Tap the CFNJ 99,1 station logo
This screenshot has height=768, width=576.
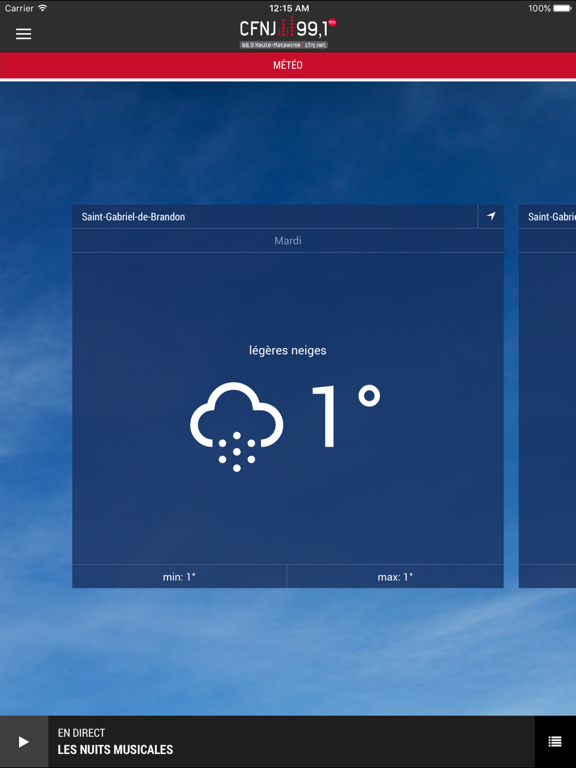[x=288, y=32]
